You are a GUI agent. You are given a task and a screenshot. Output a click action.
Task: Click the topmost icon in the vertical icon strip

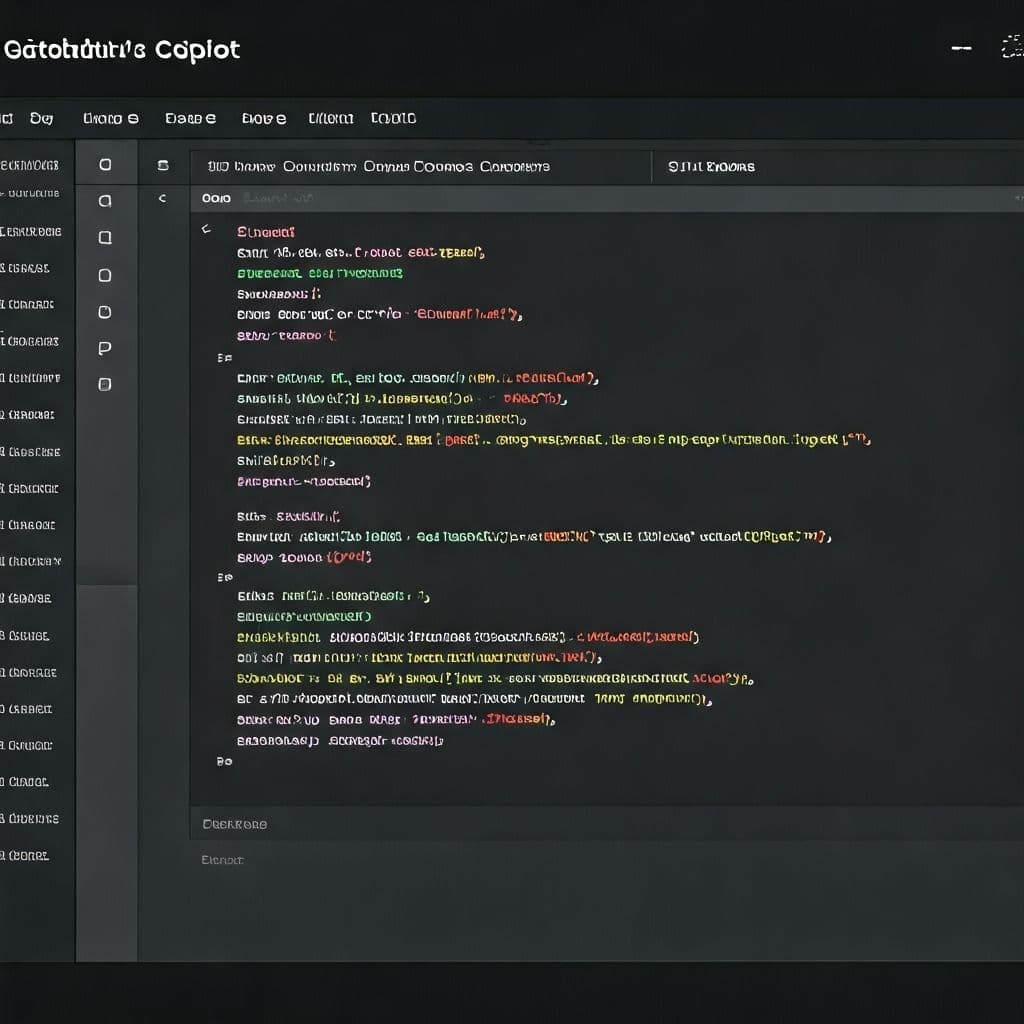coord(105,165)
